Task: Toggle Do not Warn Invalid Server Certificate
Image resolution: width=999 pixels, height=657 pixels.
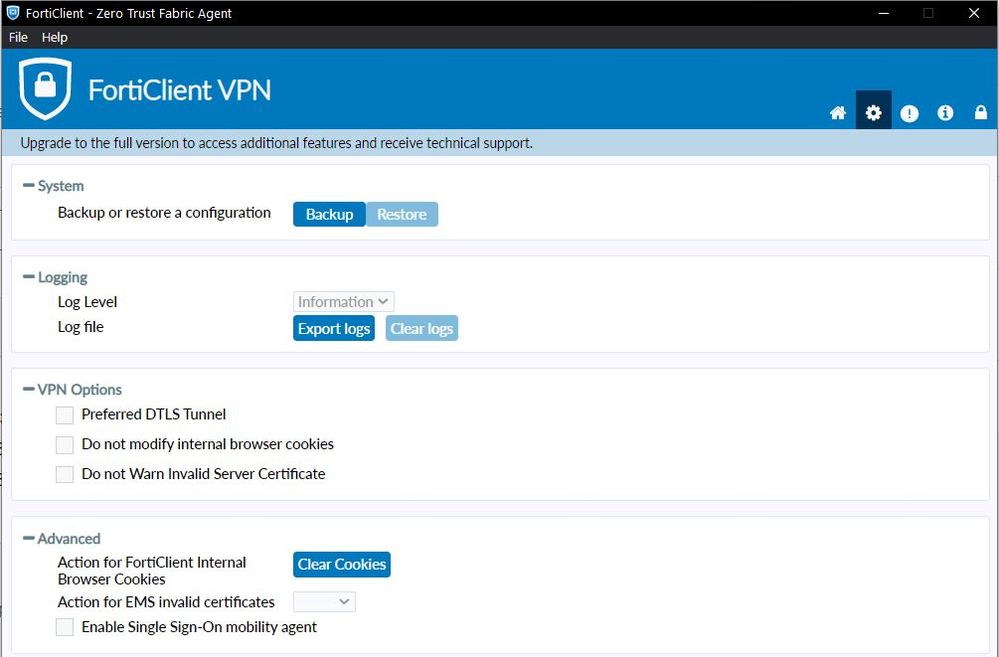Action: pyautogui.click(x=65, y=475)
